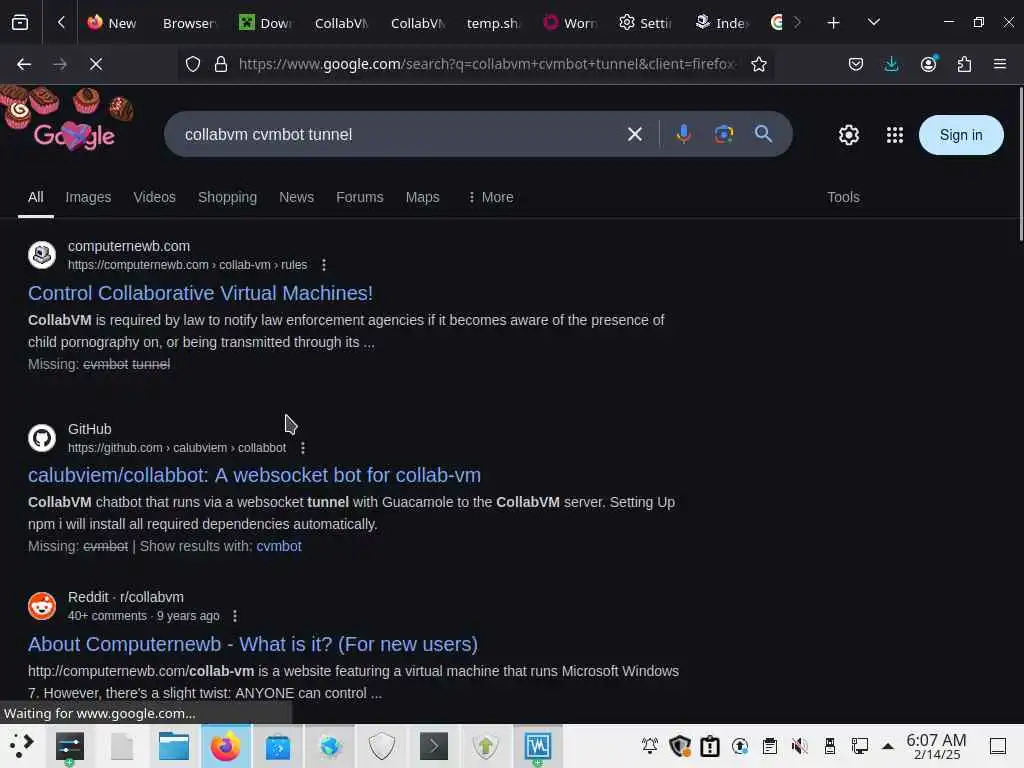Screen dimensions: 1024x768
Task: Open the GitHub result options menu
Action: click(x=302, y=448)
